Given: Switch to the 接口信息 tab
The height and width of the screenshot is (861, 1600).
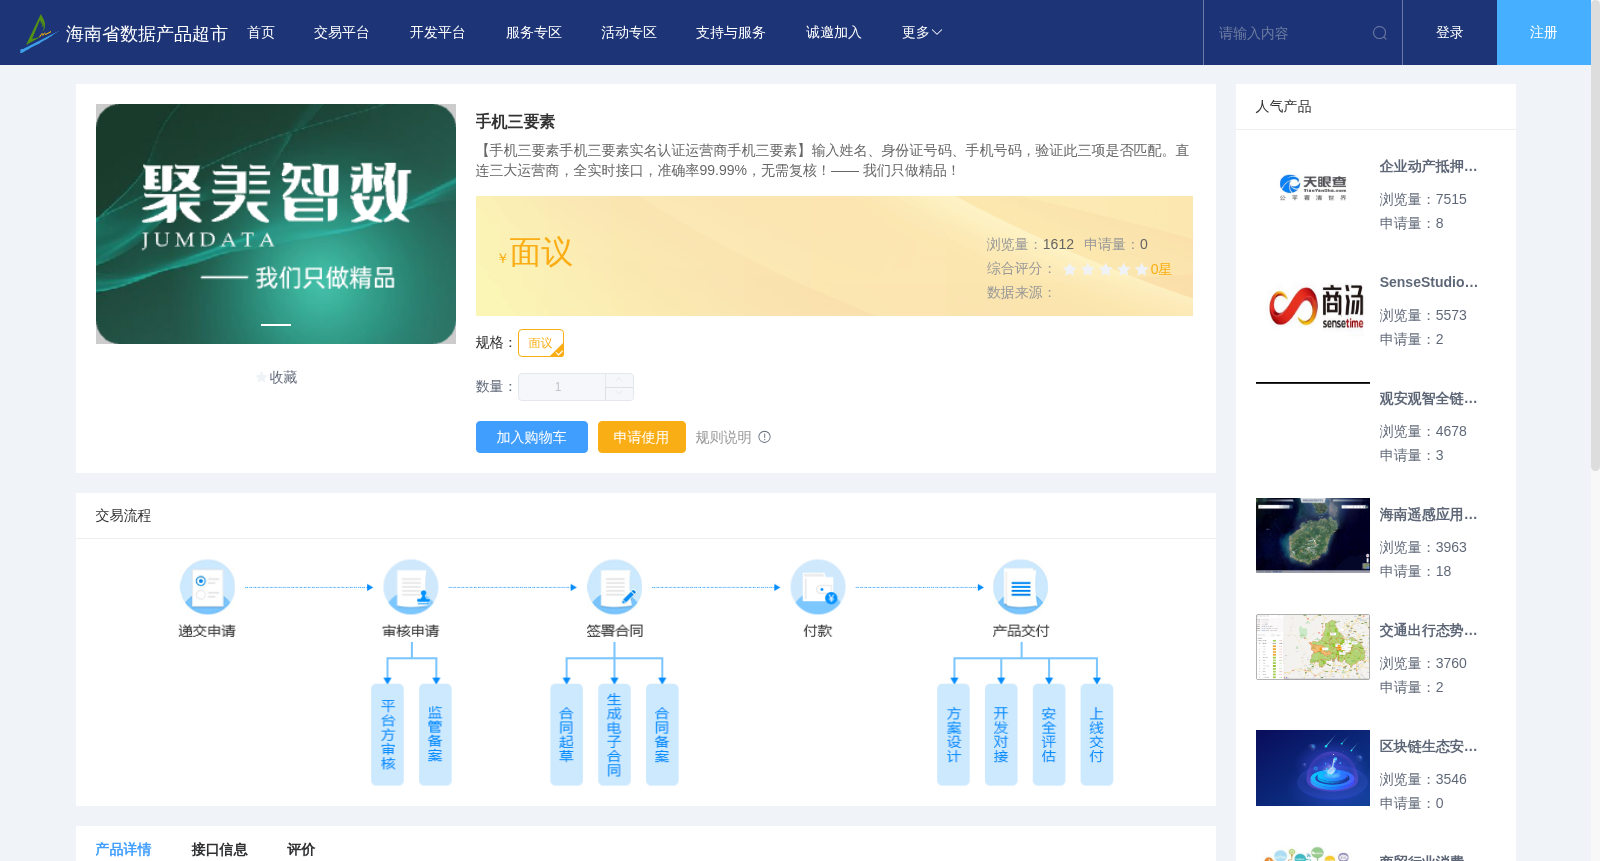Looking at the screenshot, I should [x=219, y=849].
